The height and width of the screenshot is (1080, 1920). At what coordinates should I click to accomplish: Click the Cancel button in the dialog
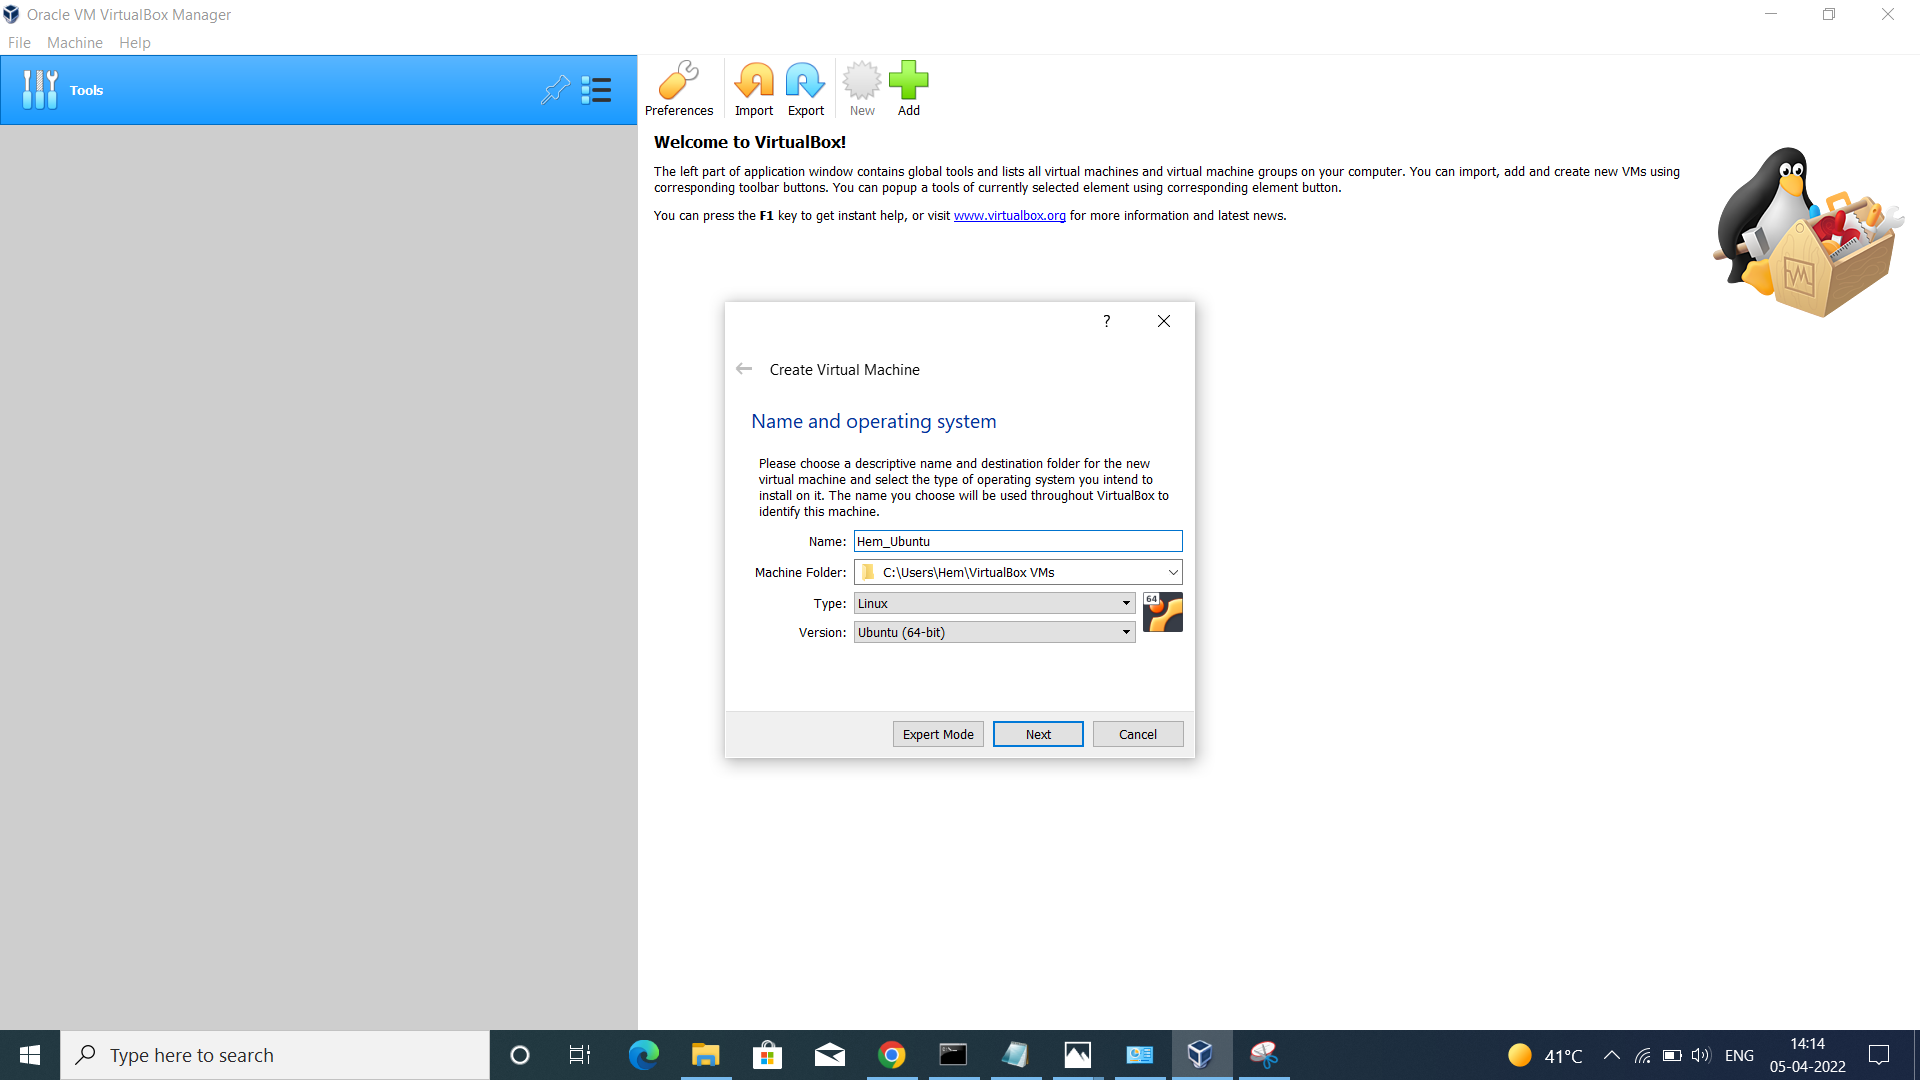pyautogui.click(x=1138, y=734)
